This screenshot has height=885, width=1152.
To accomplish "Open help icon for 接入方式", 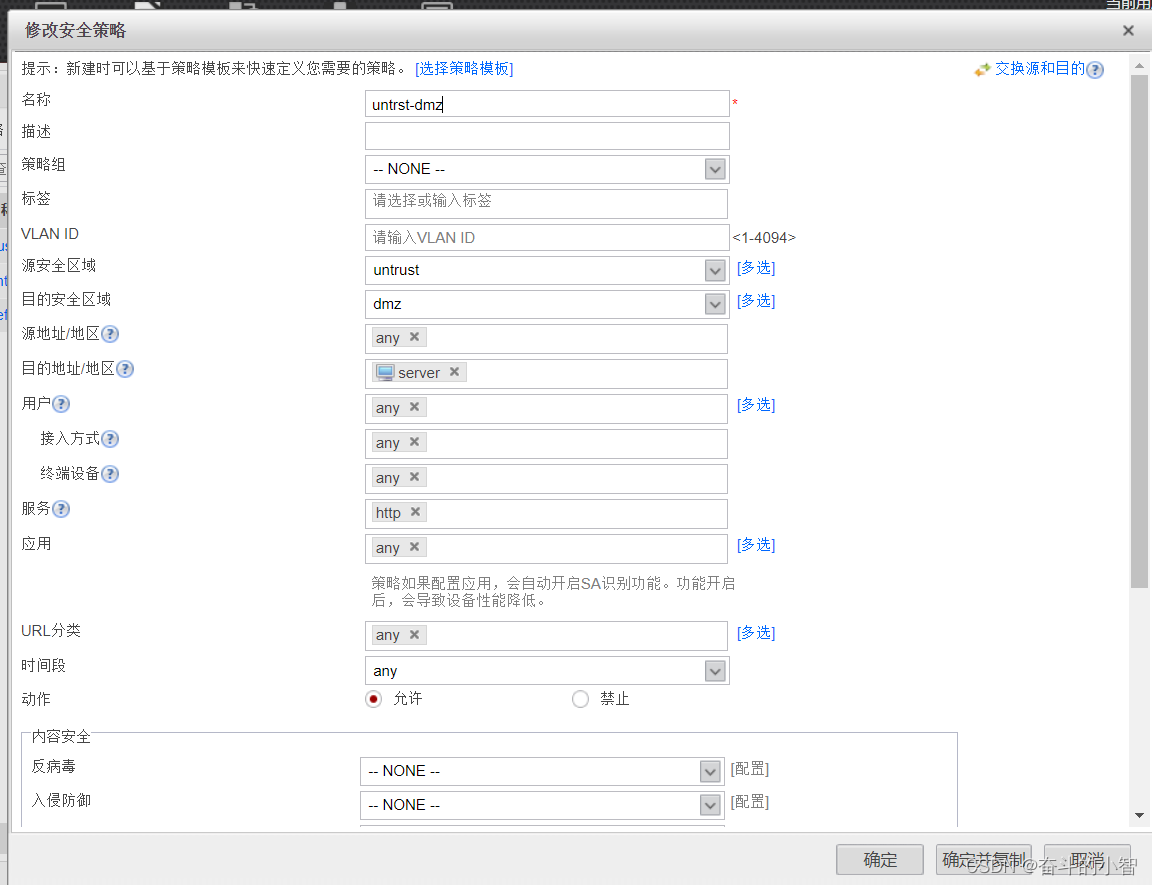I will (110, 439).
